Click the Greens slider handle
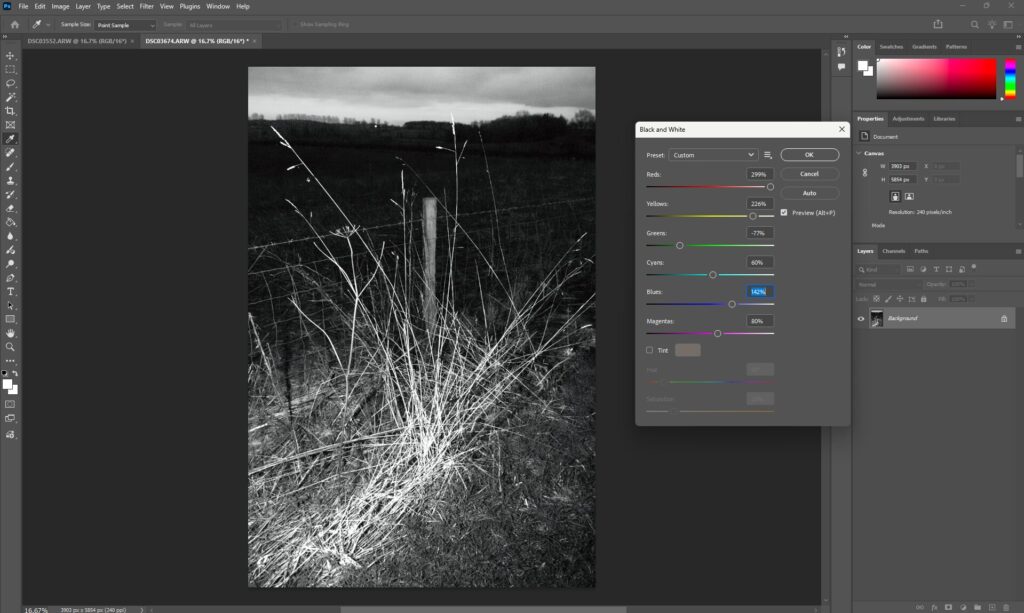The width and height of the screenshot is (1024, 613). pos(680,245)
